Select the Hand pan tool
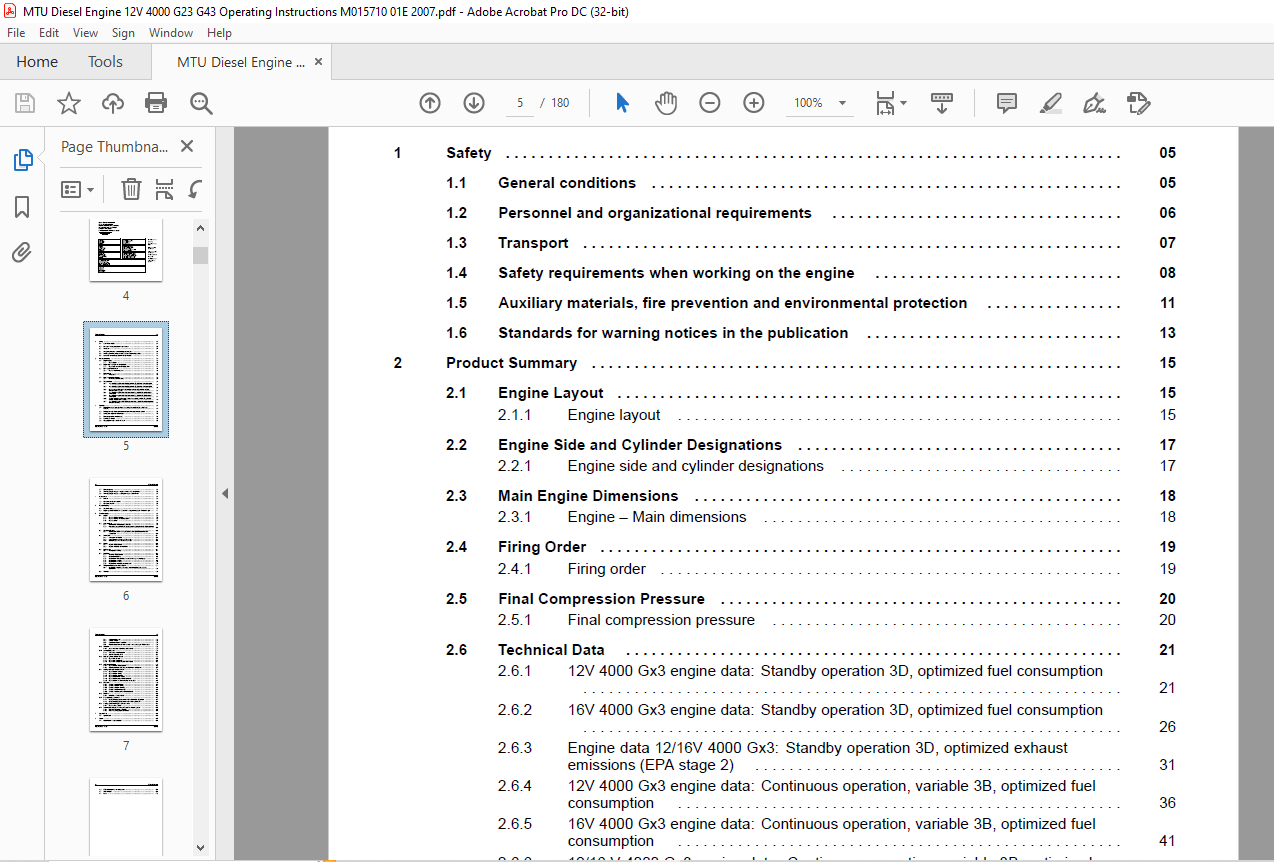The height and width of the screenshot is (862, 1274). [x=666, y=103]
